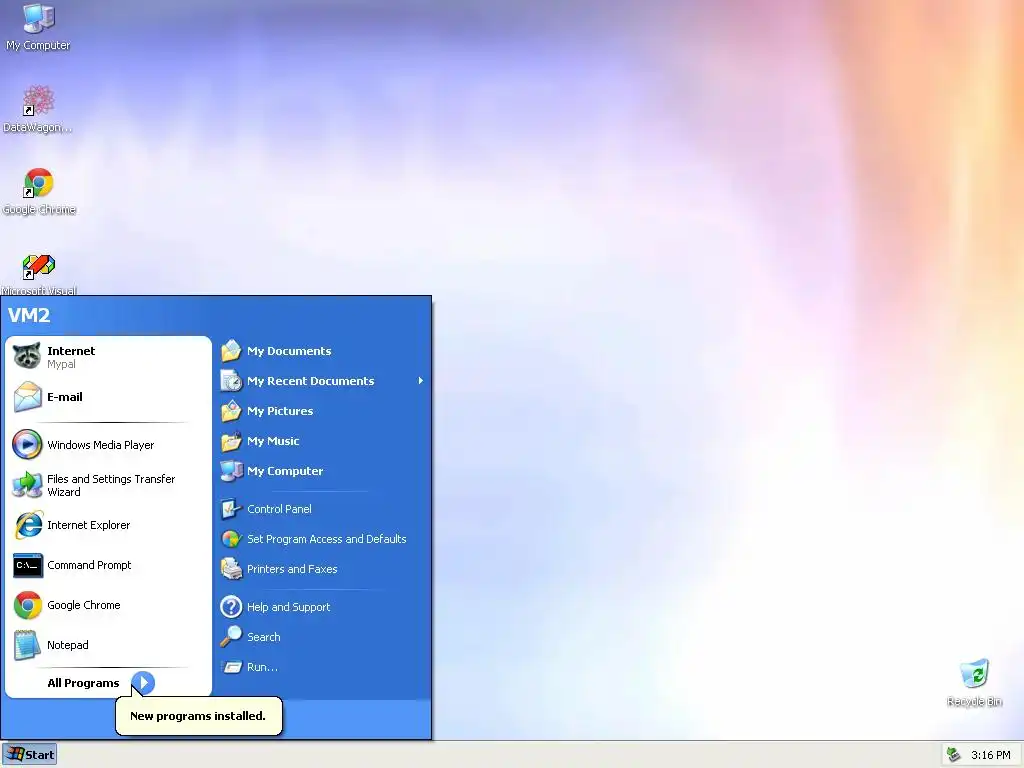Viewport: 1024px width, 768px height.
Task: Open Microsoft Visual desktop shortcut
Action: 39,274
